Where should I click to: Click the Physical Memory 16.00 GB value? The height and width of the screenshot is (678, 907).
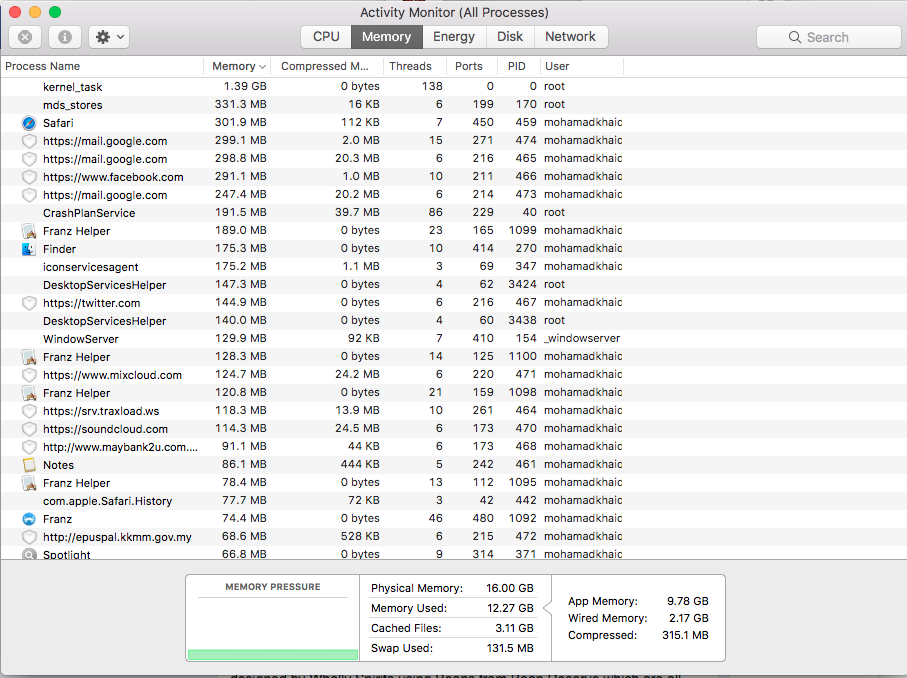[x=510, y=588]
